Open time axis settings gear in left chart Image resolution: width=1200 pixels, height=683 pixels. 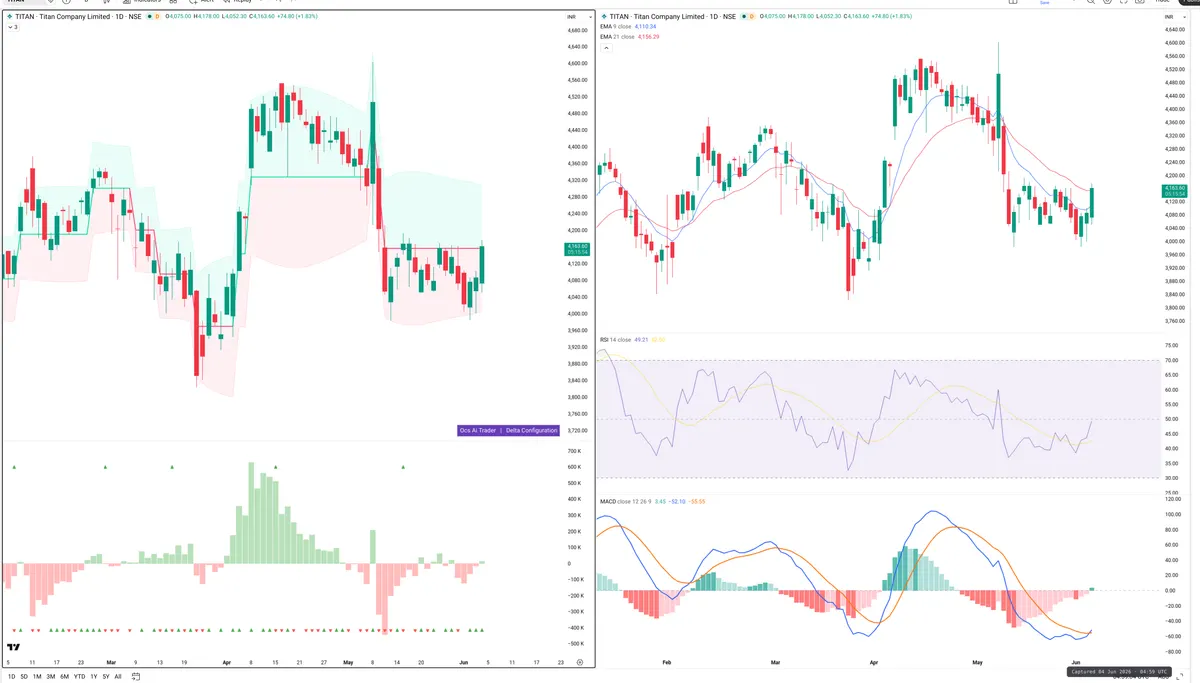(579, 662)
